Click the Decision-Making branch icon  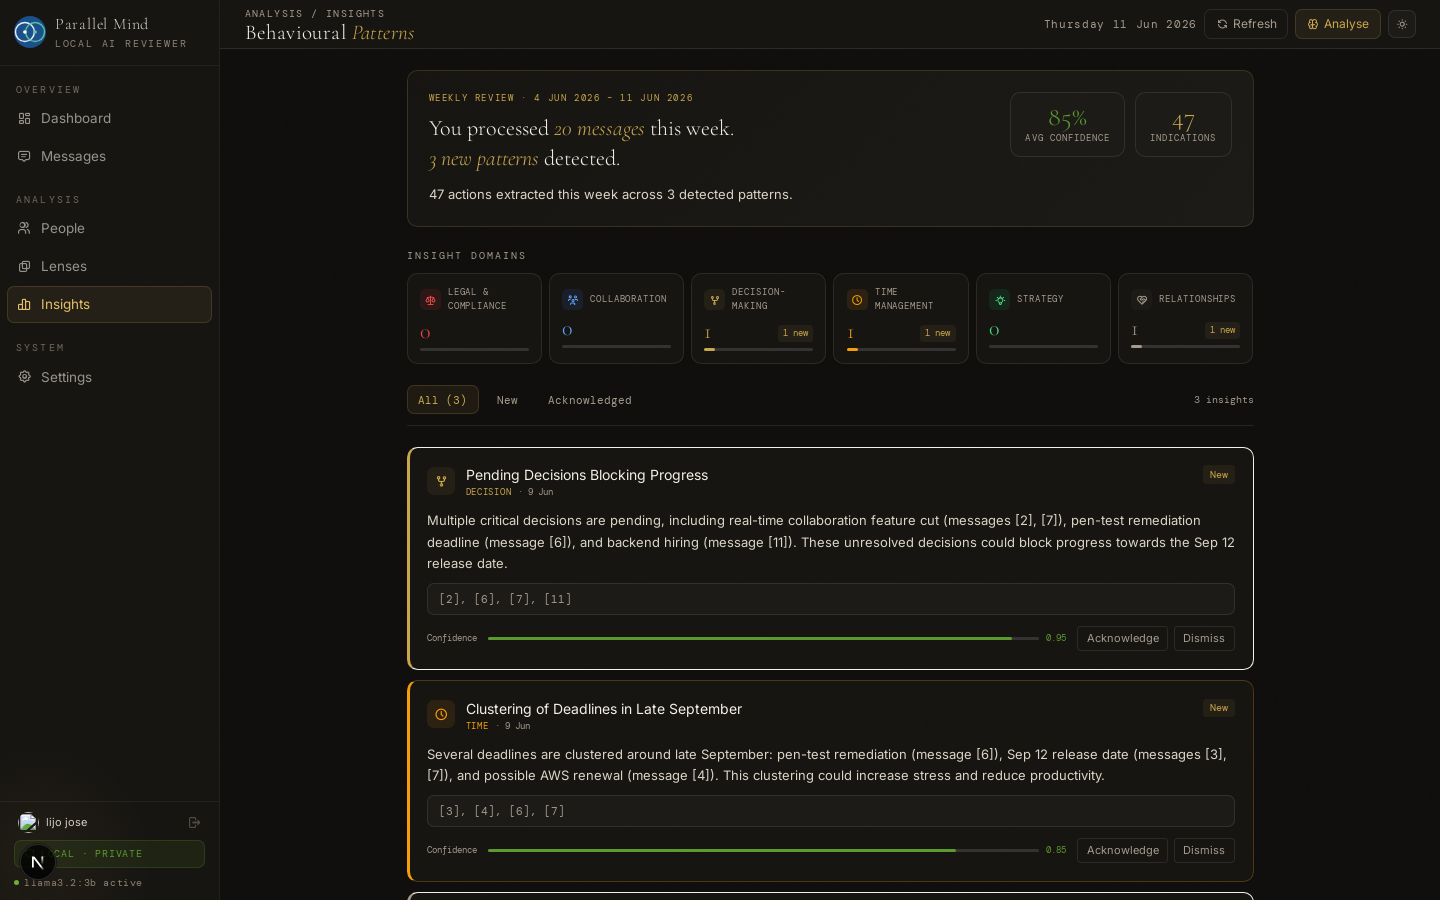pyautogui.click(x=714, y=300)
